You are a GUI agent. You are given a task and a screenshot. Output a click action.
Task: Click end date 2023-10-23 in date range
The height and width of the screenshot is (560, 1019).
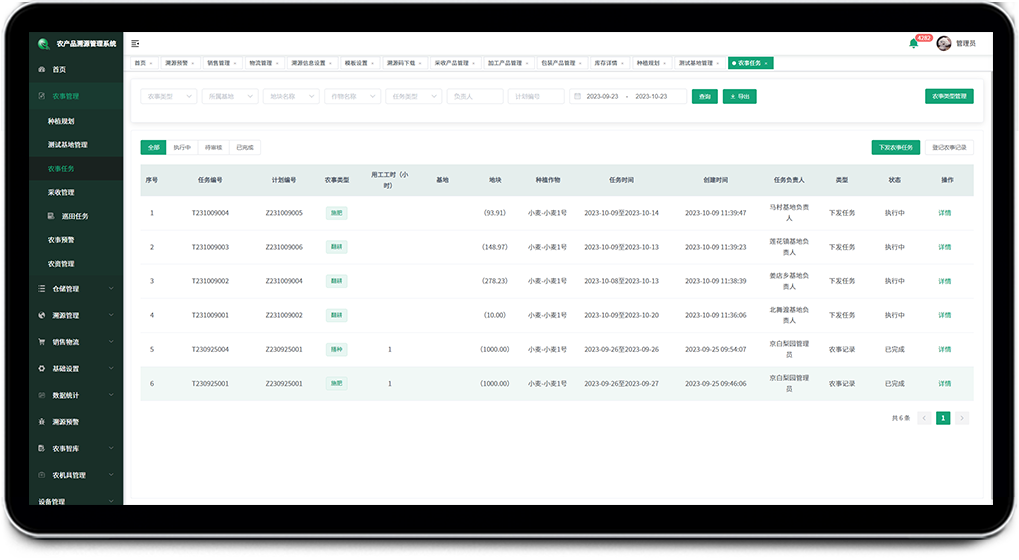coord(651,96)
